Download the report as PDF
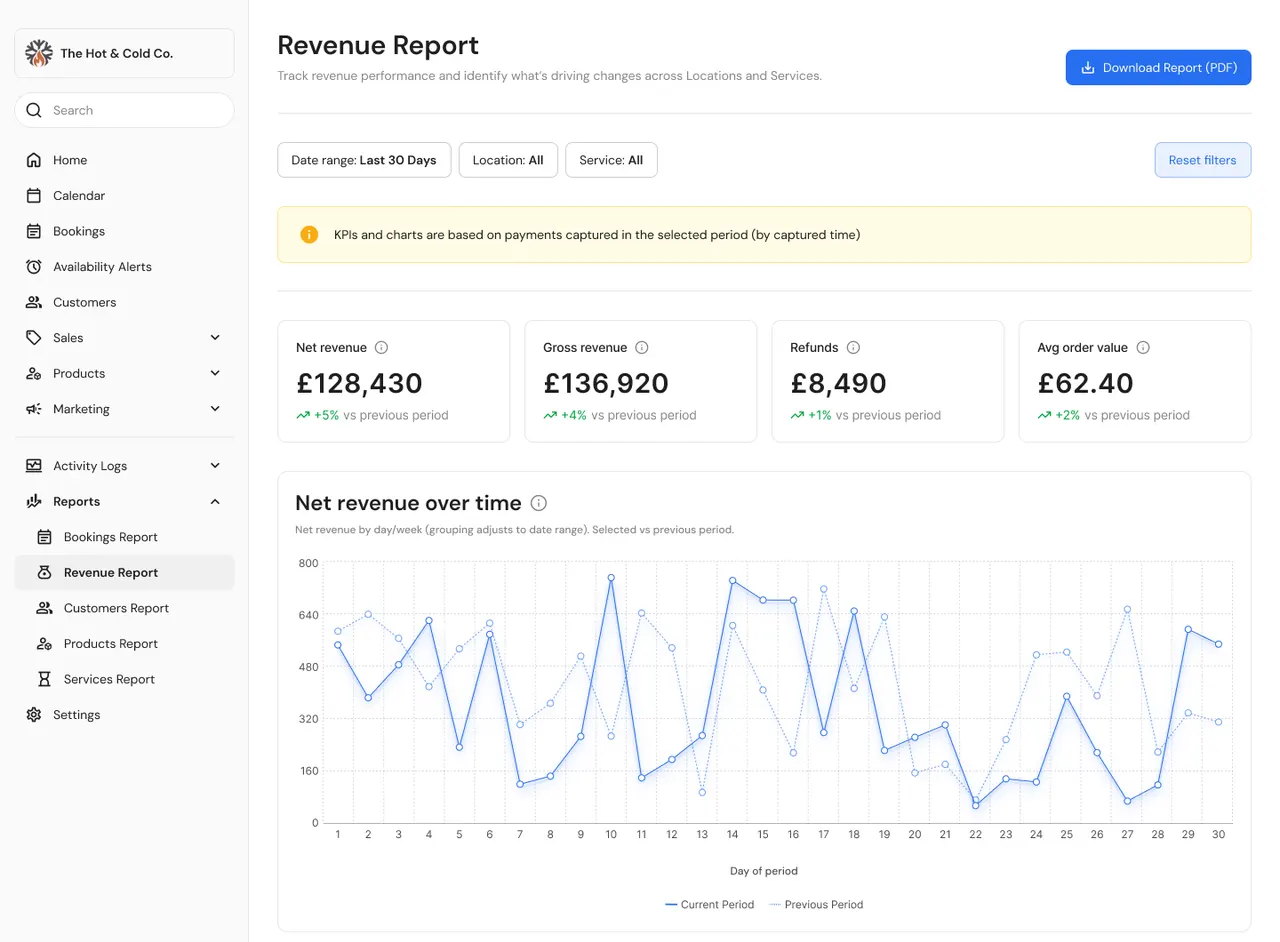 click(1158, 68)
